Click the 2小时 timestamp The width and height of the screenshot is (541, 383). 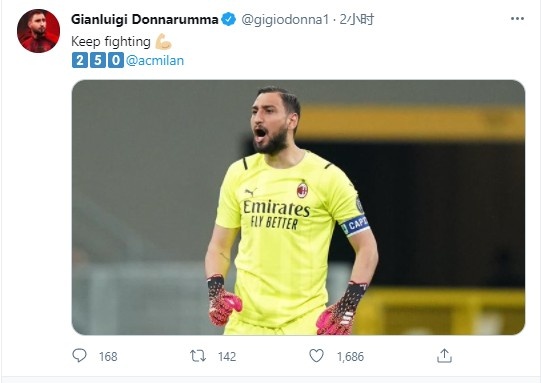(x=357, y=19)
